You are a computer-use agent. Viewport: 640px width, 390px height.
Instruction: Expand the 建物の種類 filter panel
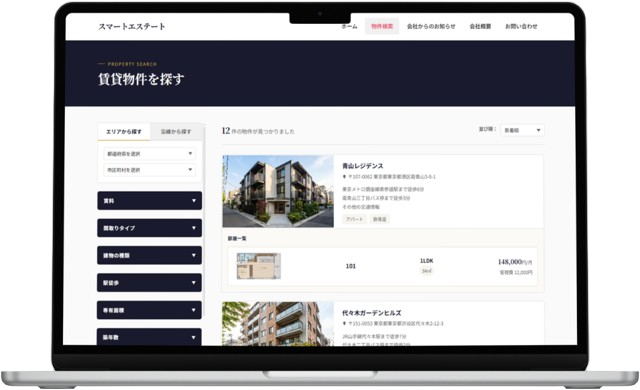pyautogui.click(x=149, y=255)
